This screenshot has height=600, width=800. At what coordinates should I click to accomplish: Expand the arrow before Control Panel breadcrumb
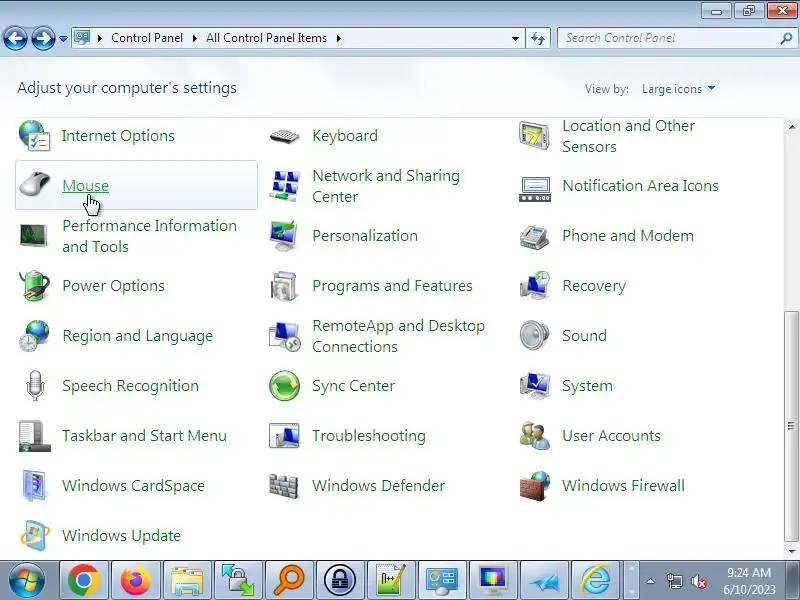click(100, 38)
